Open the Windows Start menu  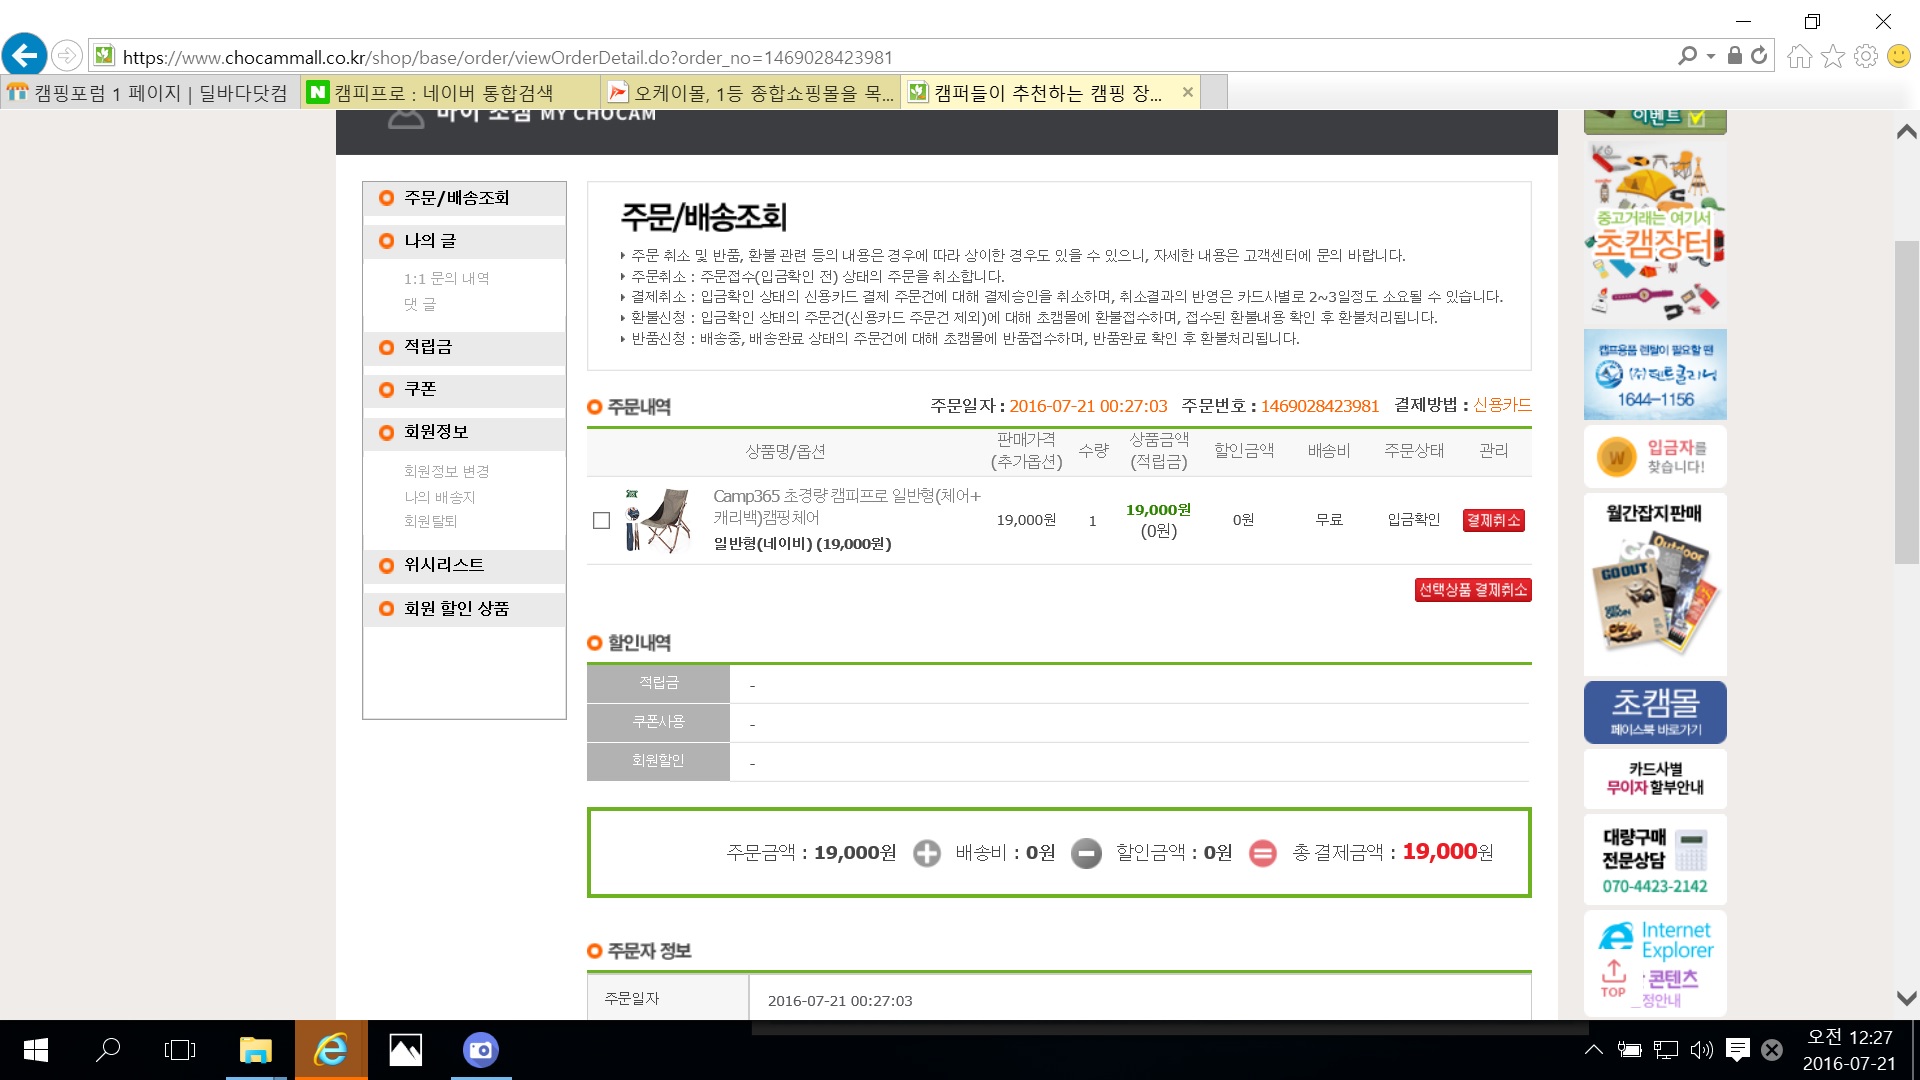36,1050
